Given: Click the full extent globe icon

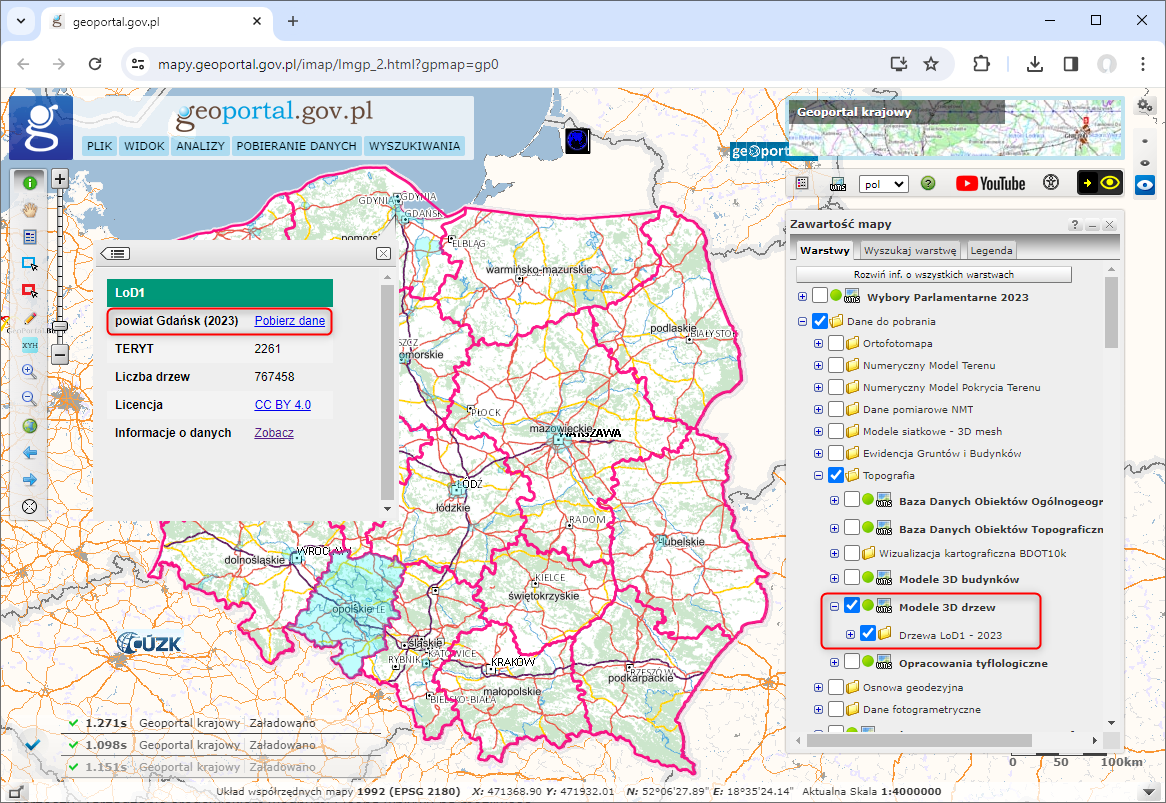Looking at the screenshot, I should tap(29, 426).
